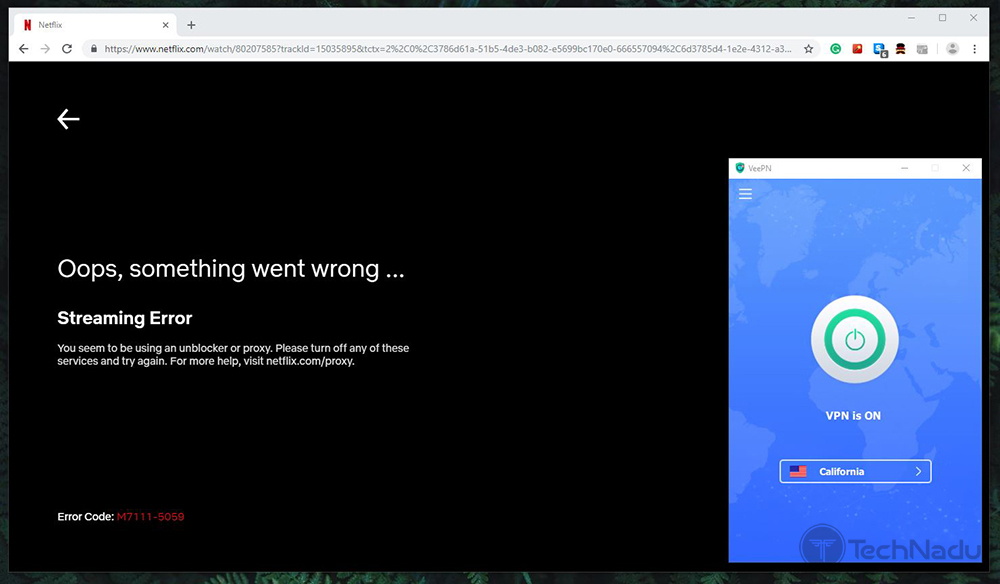Screen dimensions: 1000x584
Task: Maximize the Chrome window
Action: point(942,18)
